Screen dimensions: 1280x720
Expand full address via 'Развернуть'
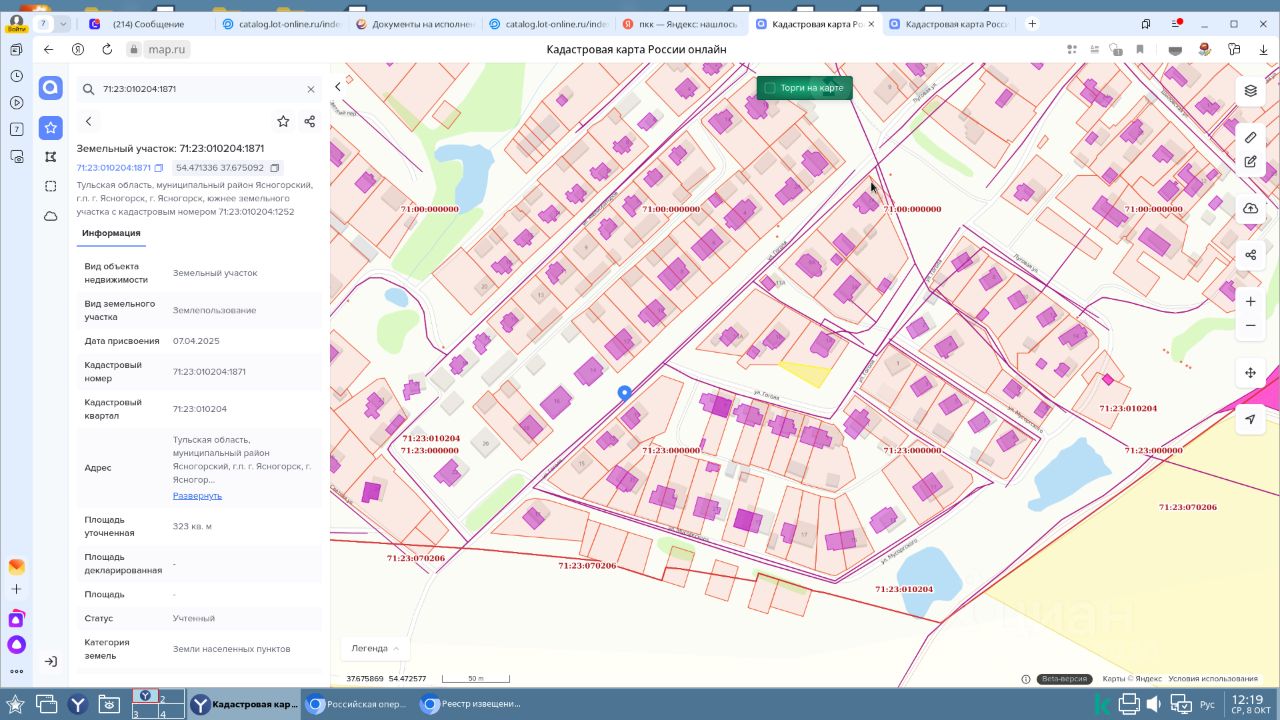click(x=197, y=496)
